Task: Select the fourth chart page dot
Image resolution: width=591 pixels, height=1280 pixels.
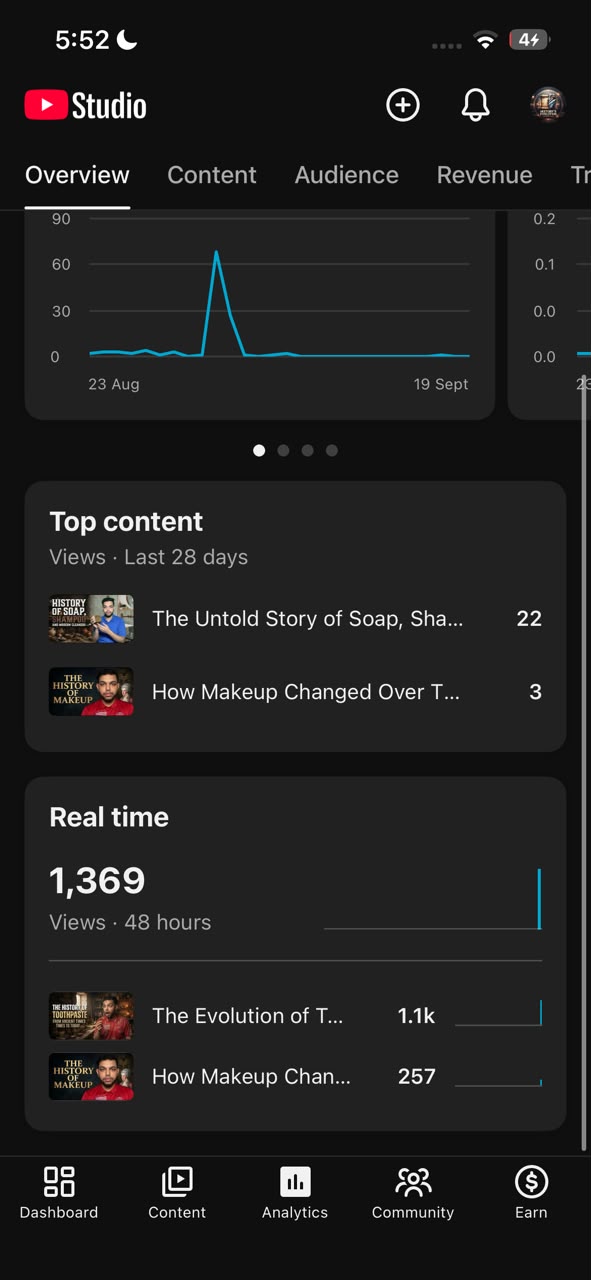Action: click(x=331, y=450)
